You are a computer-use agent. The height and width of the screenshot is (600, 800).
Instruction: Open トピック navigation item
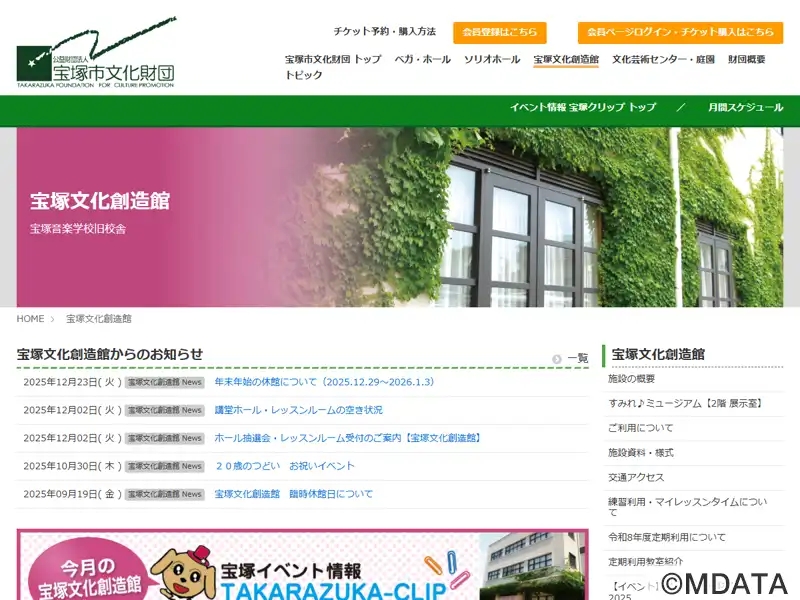pyautogui.click(x=303, y=76)
